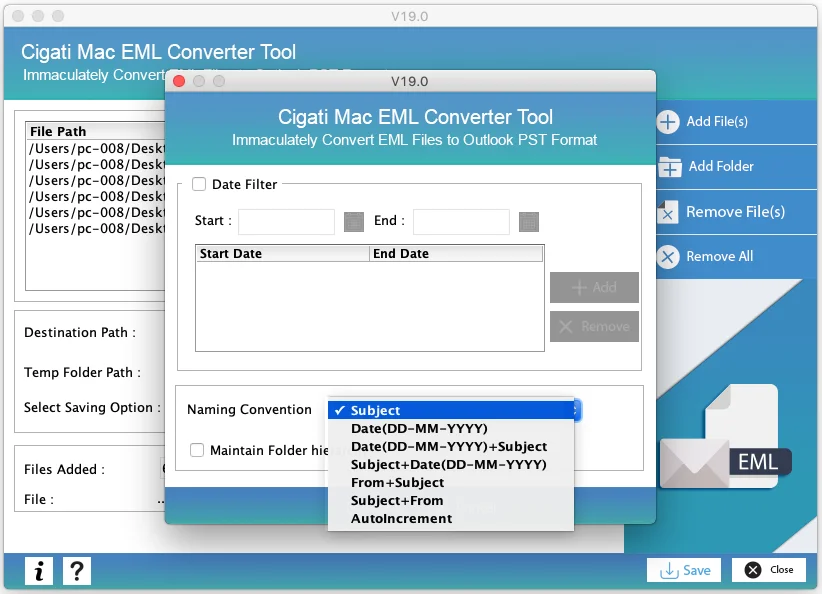Click the Remove date range button
The image size is (822, 594).
click(x=594, y=327)
